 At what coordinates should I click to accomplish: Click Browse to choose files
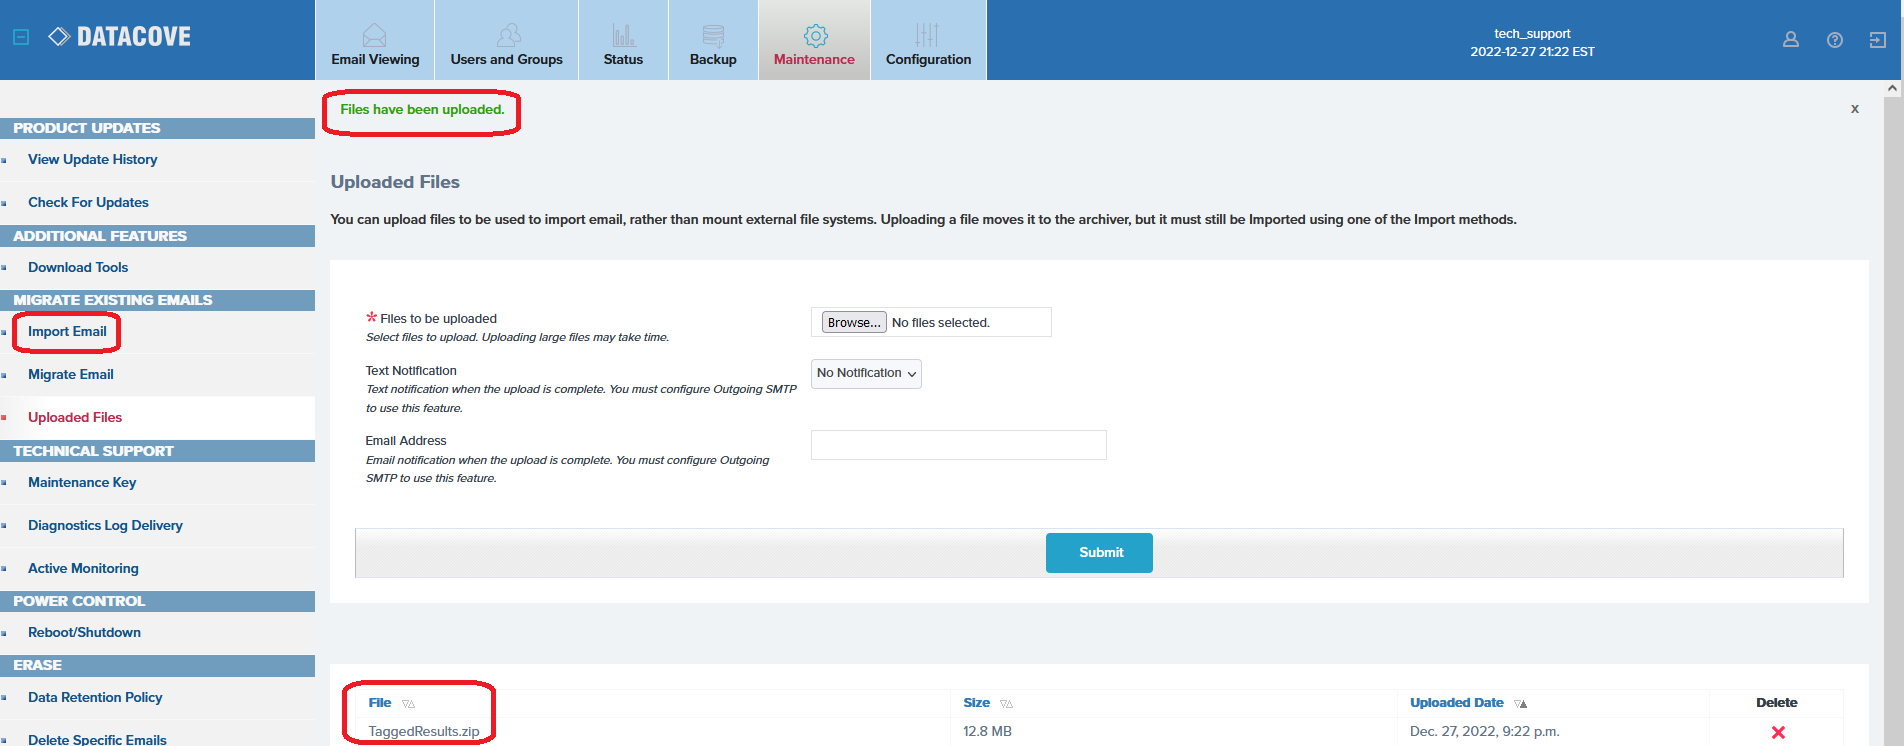pos(853,322)
